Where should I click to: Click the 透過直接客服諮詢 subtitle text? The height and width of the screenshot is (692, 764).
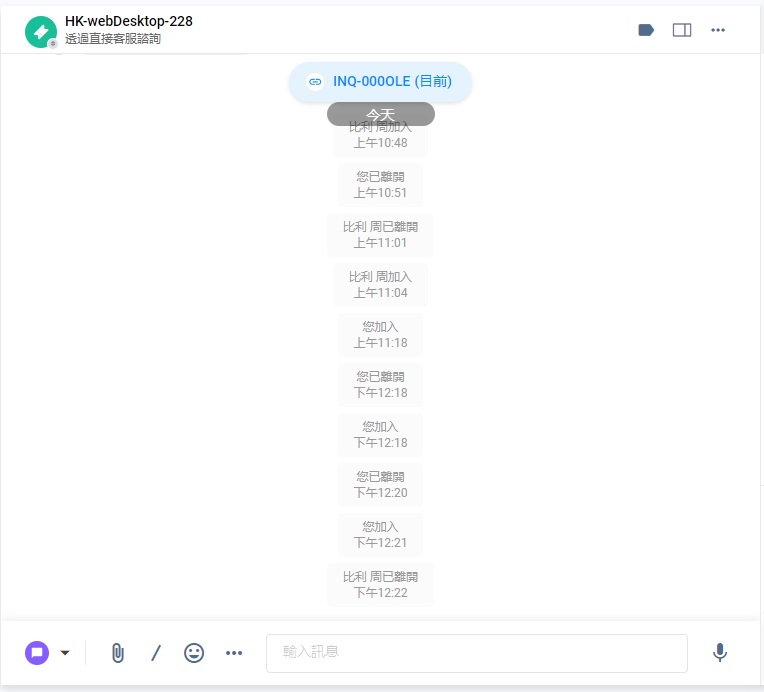[113, 39]
